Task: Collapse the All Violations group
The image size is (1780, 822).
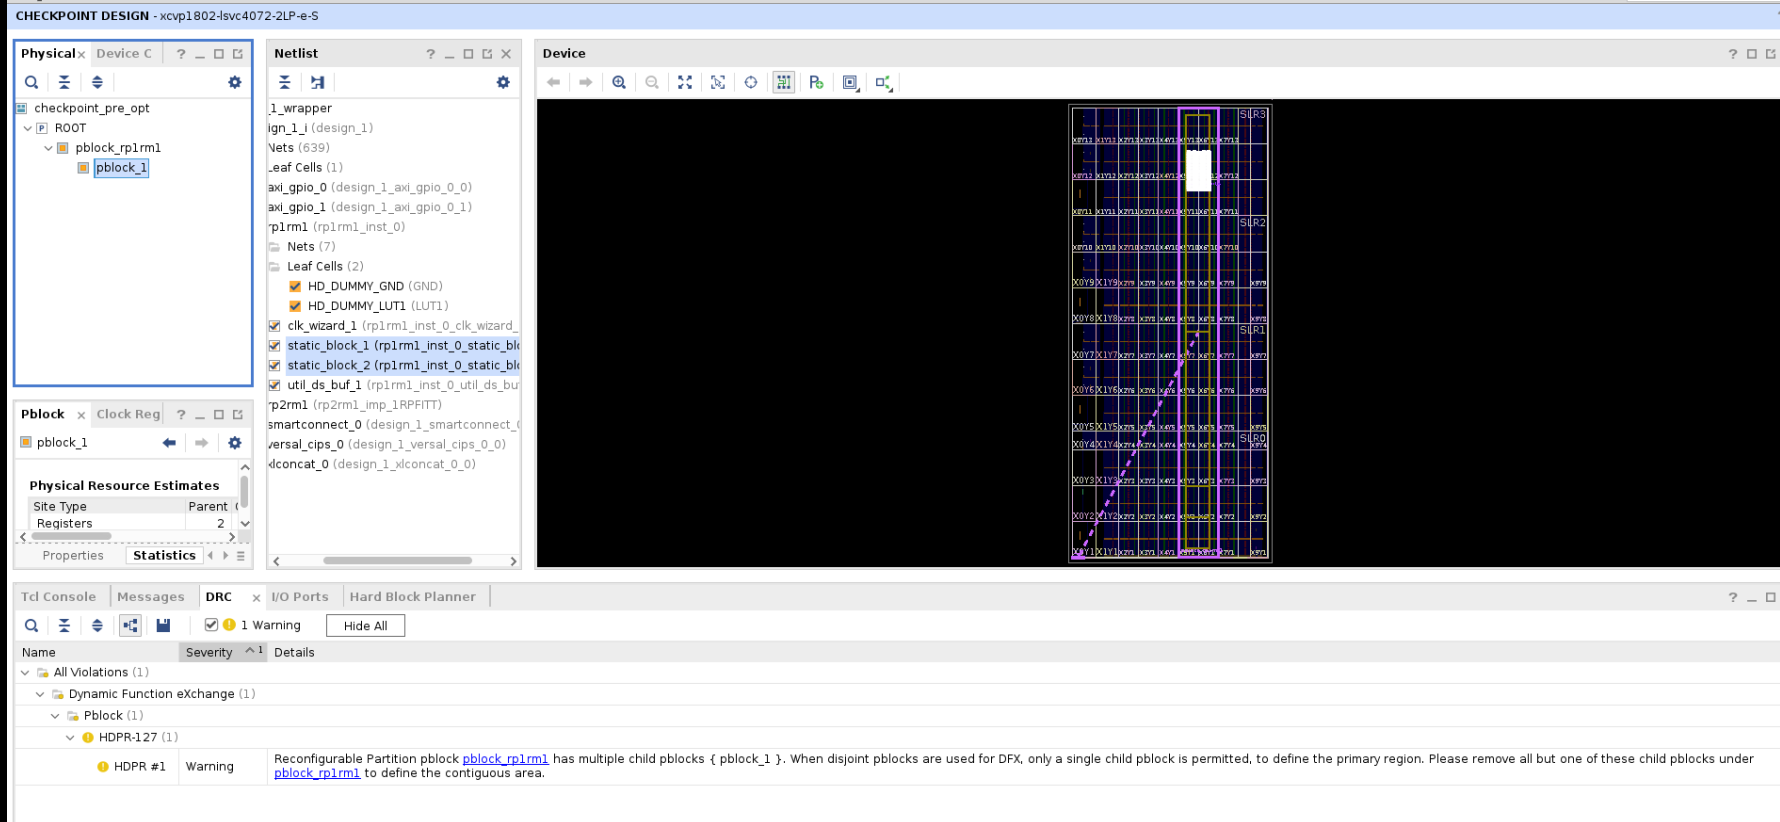Action: pos(25,672)
